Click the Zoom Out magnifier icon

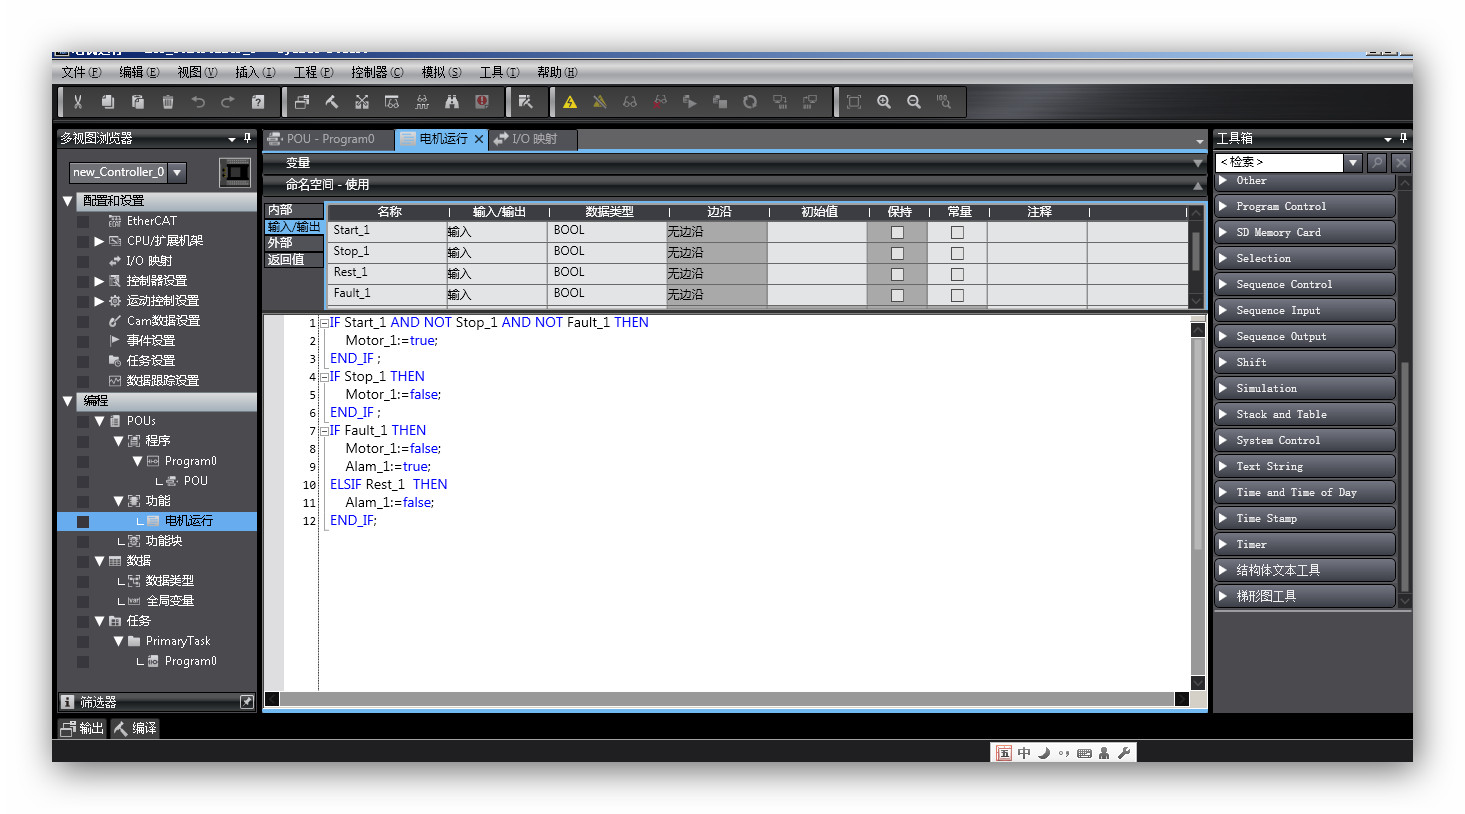(x=914, y=102)
